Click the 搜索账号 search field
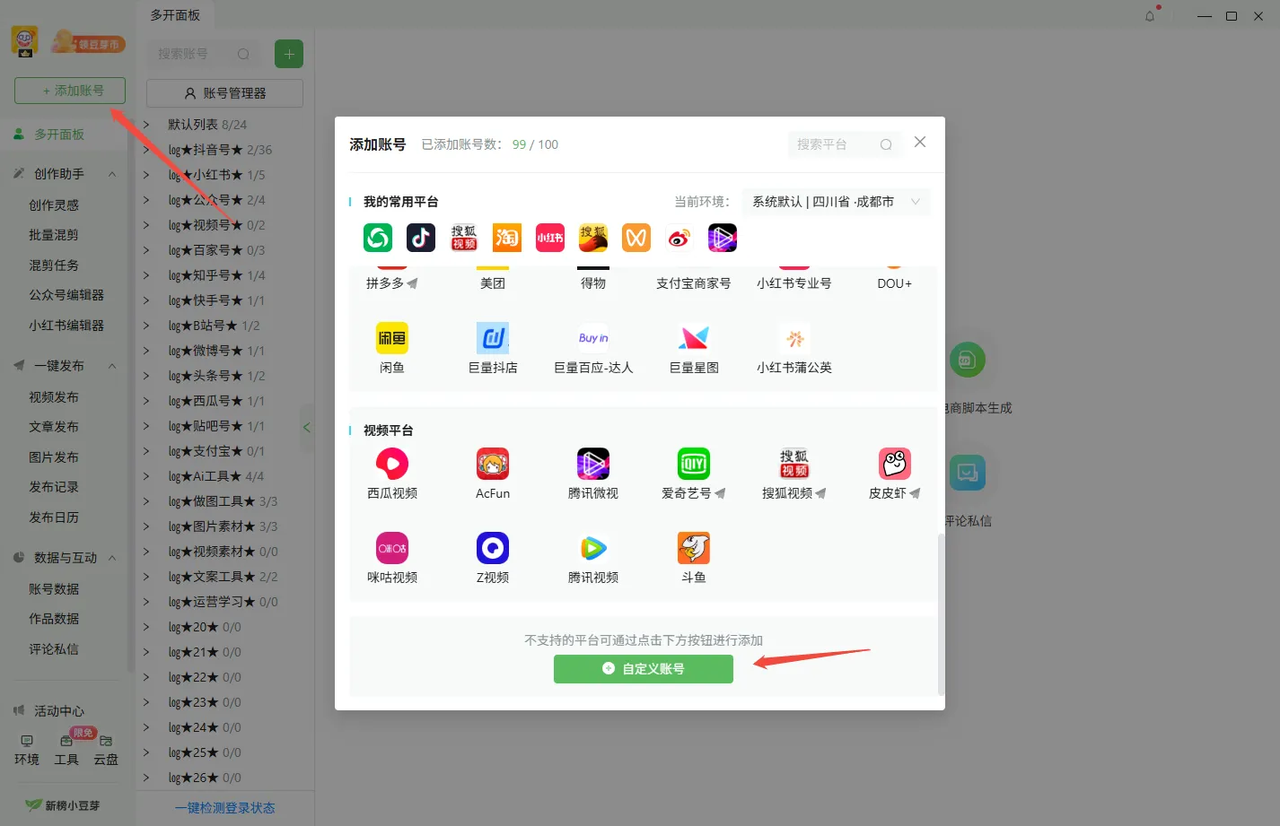This screenshot has width=1280, height=826. coord(204,54)
